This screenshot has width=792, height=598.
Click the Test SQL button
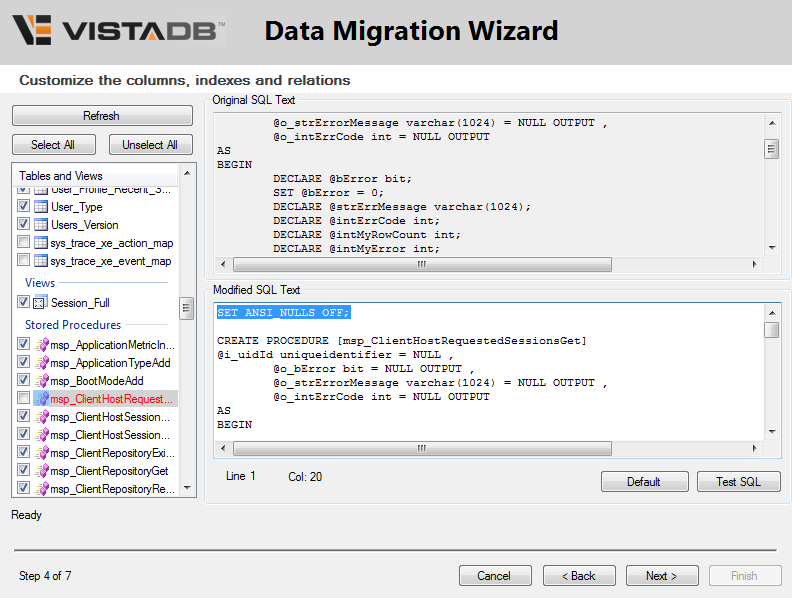738,482
